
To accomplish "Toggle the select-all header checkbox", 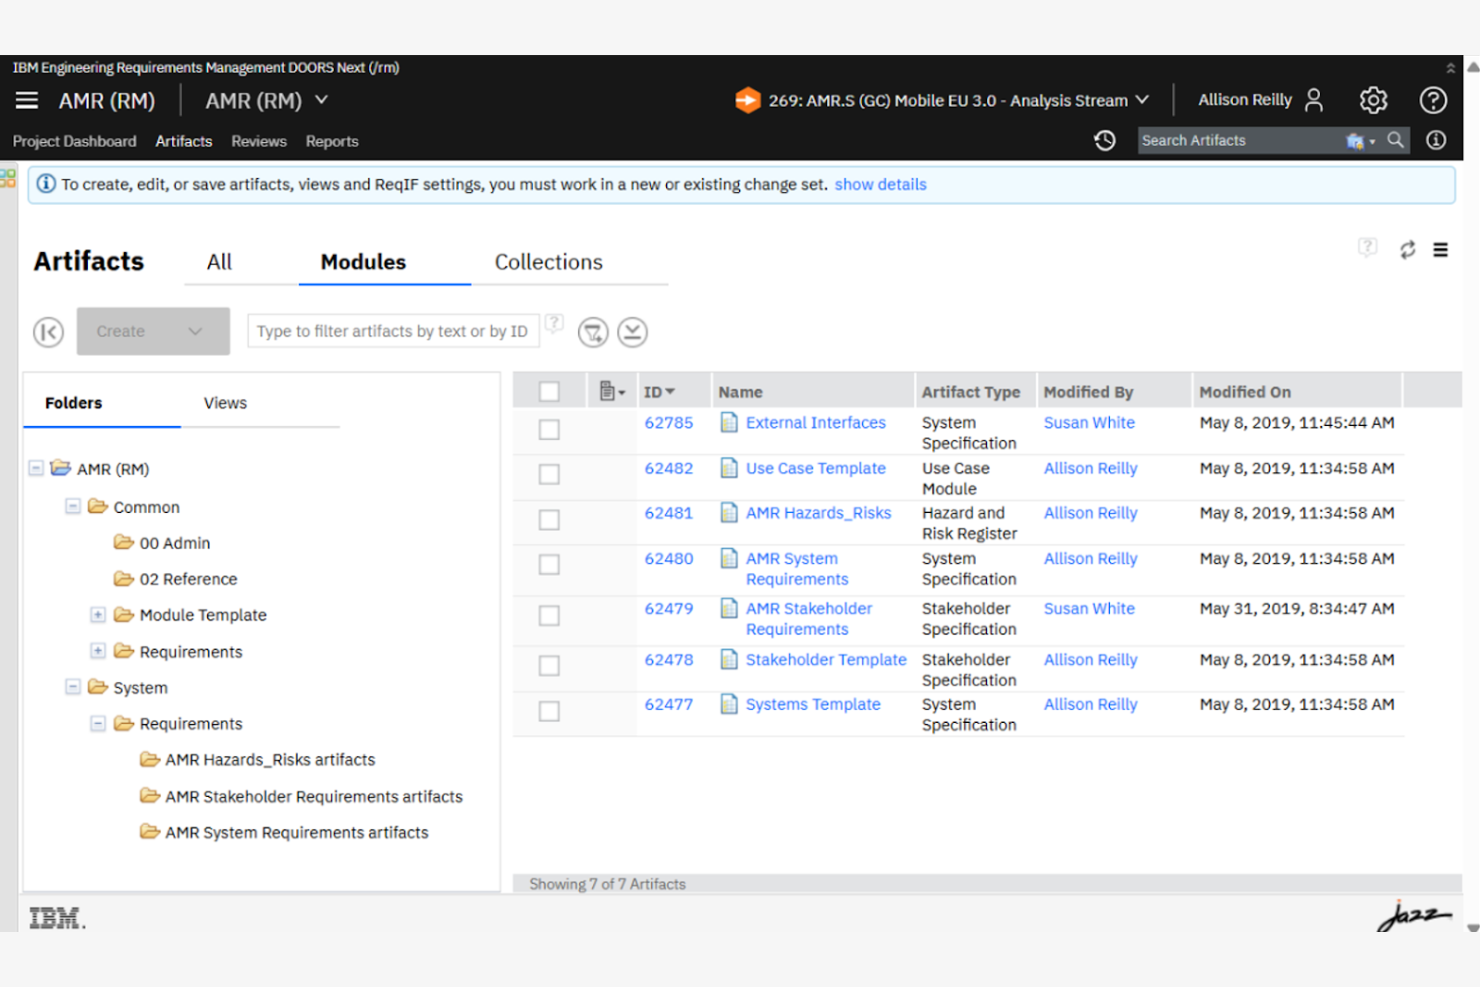I will point(549,392).
